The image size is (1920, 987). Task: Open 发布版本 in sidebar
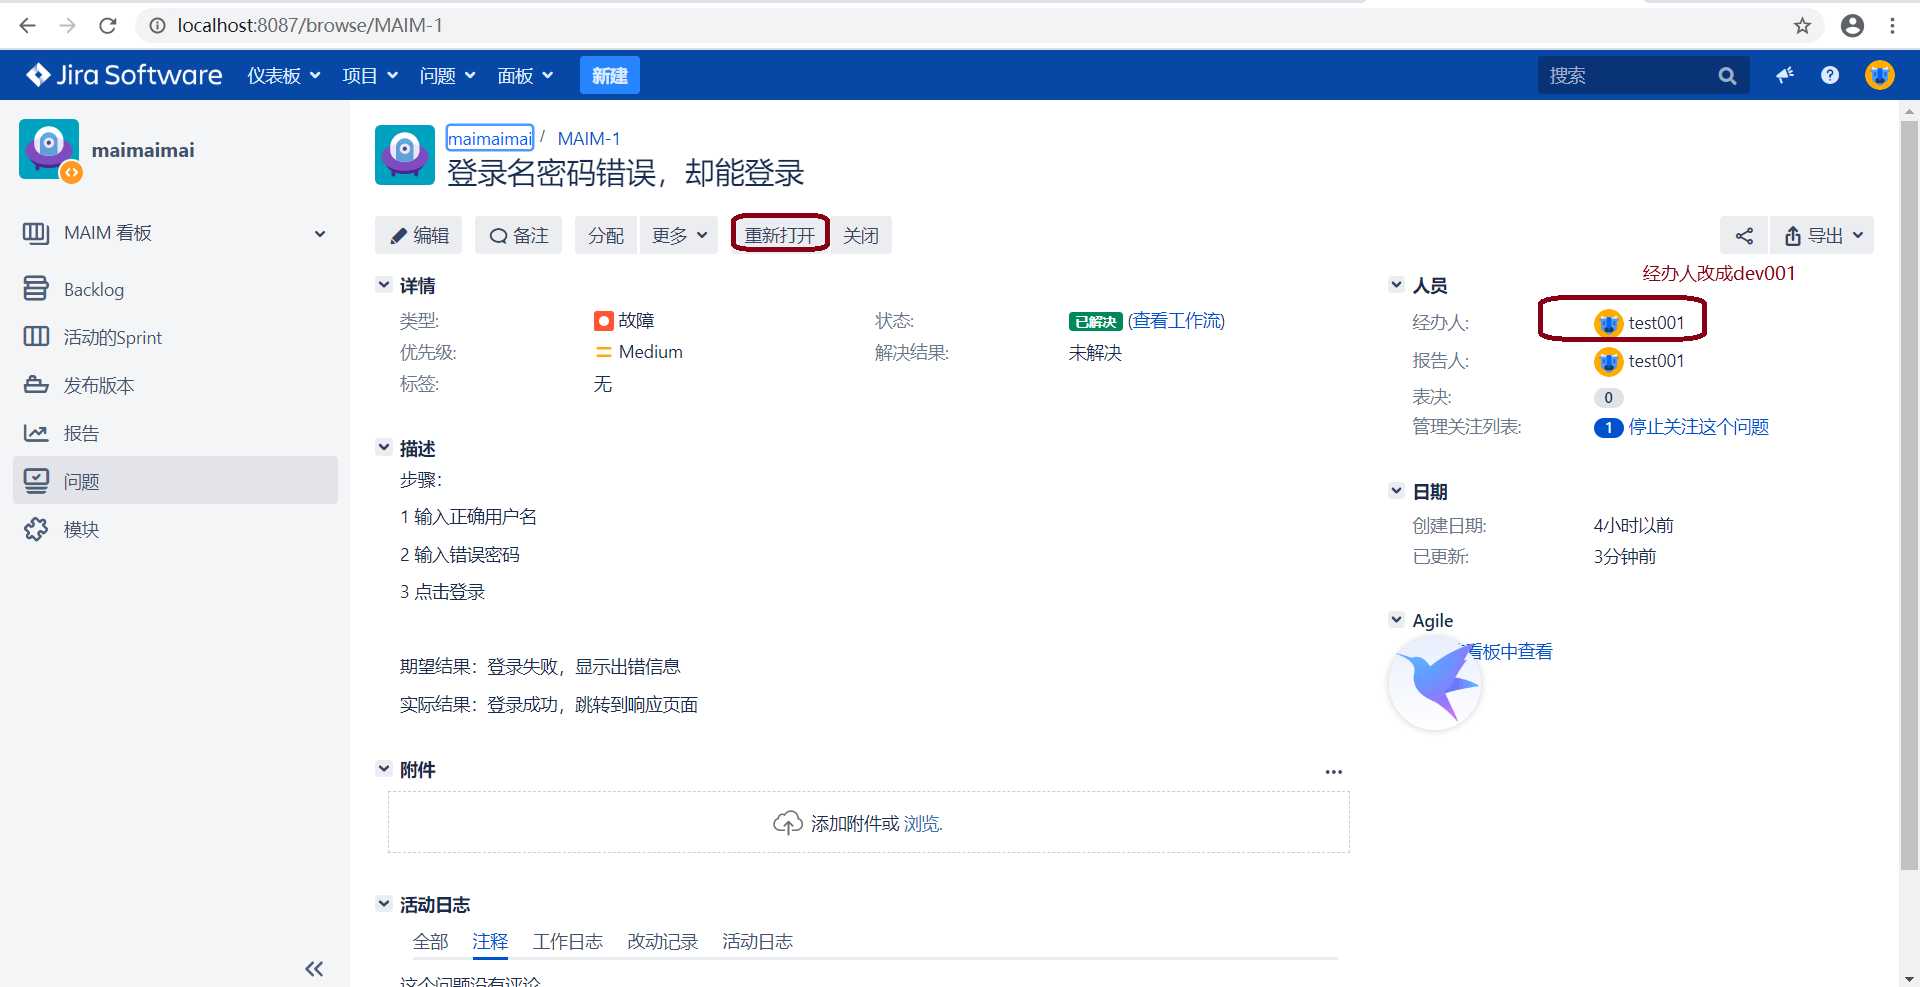point(99,385)
